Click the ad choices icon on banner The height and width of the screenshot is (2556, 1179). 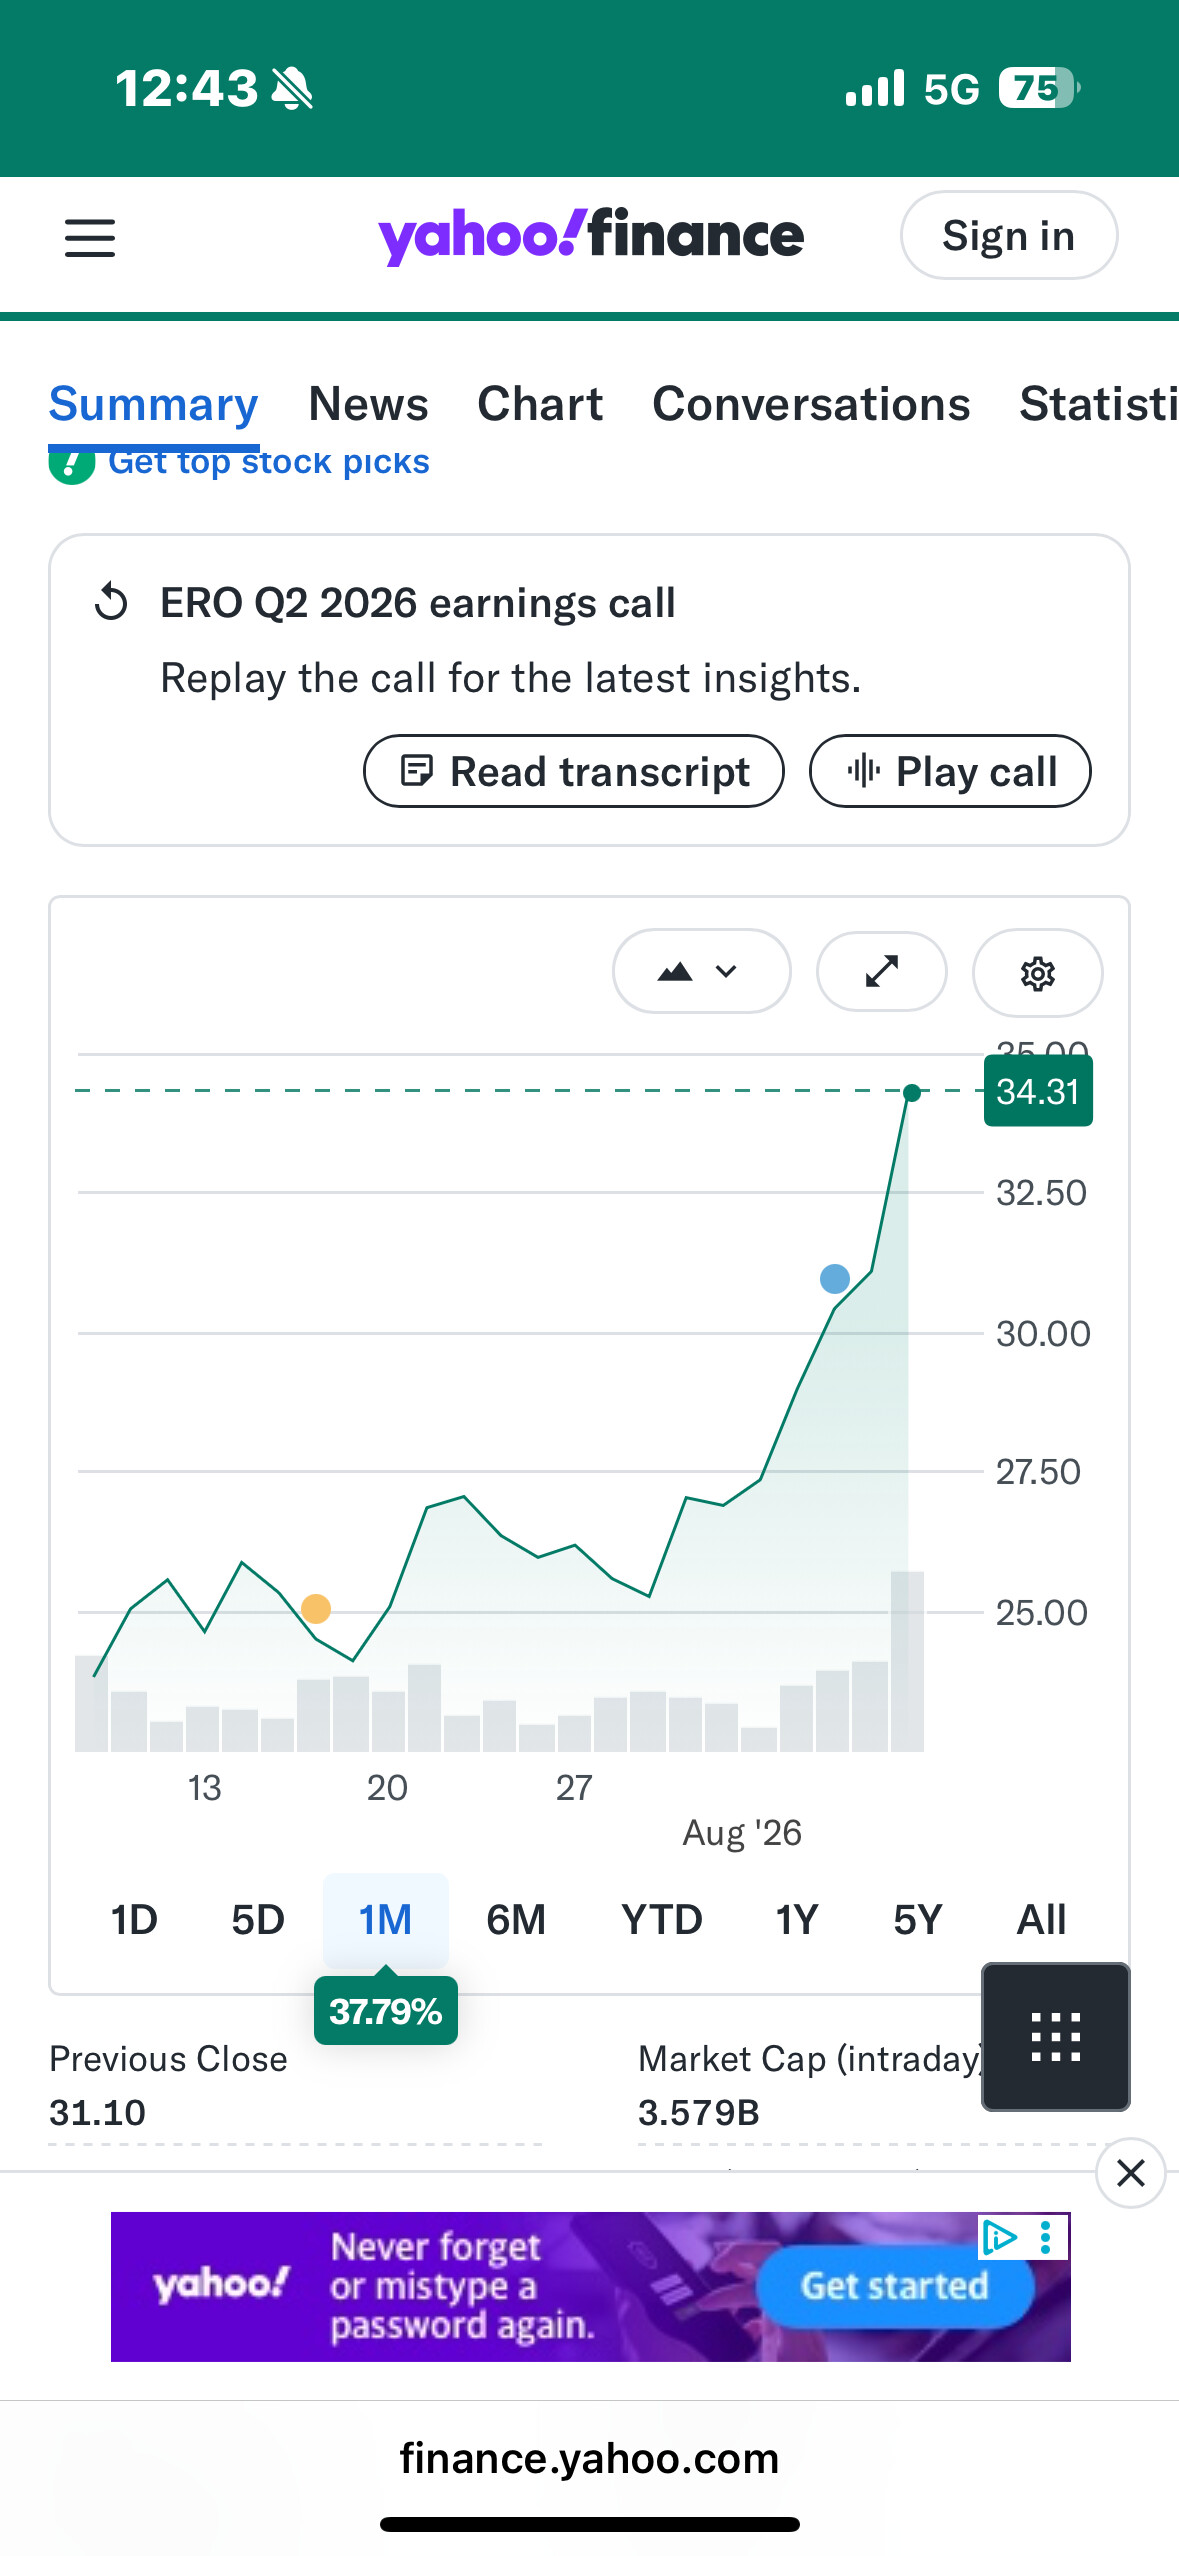tap(1000, 2237)
